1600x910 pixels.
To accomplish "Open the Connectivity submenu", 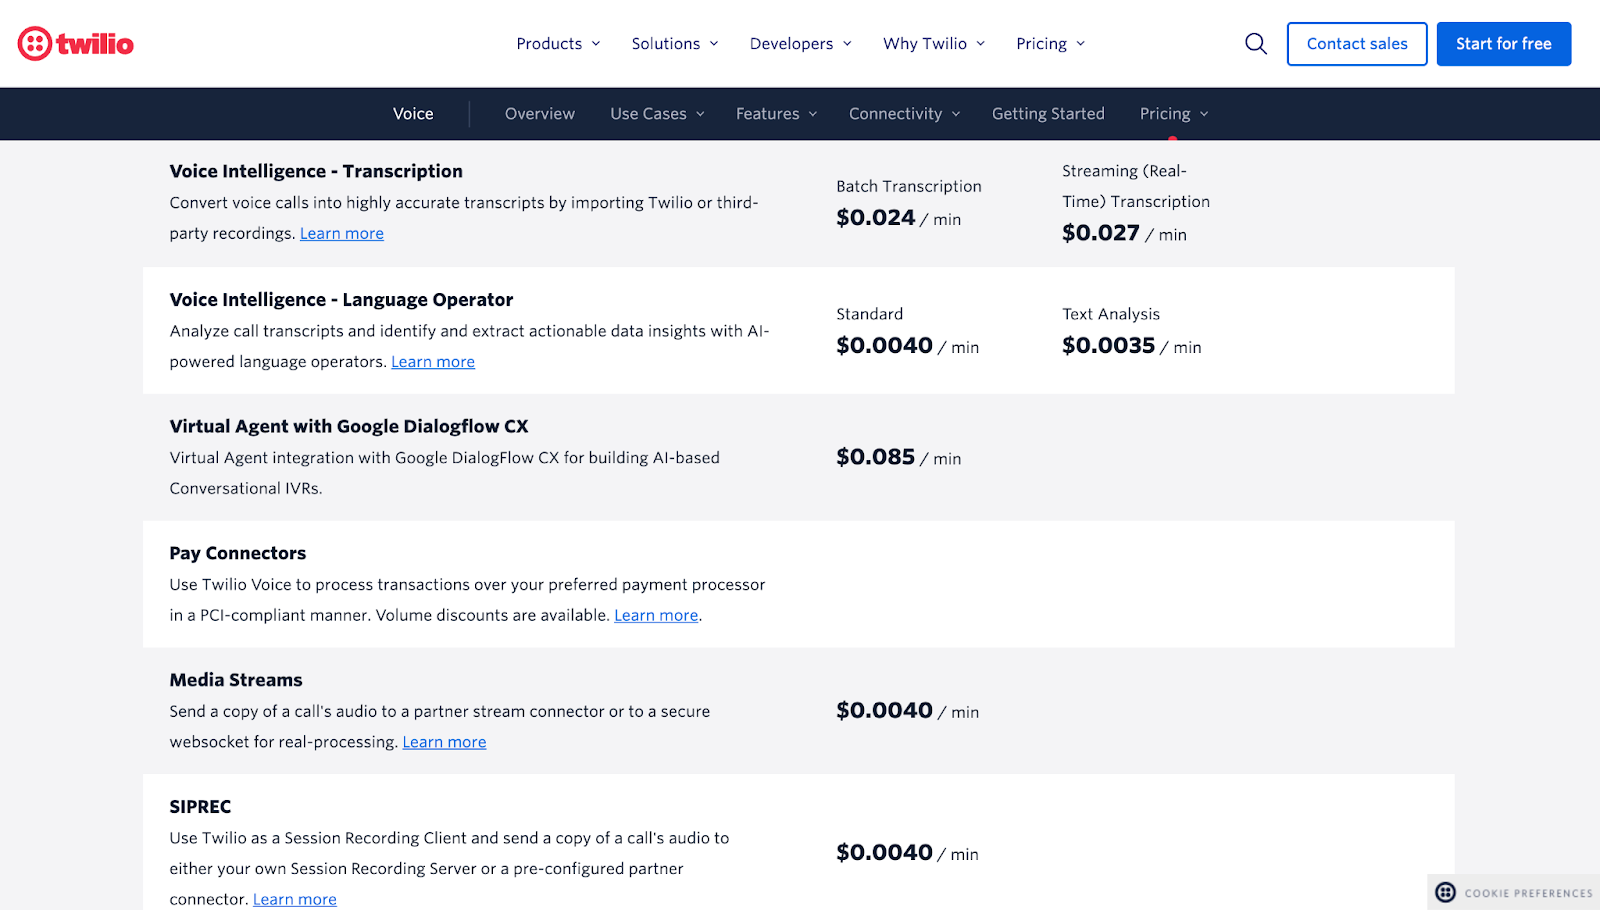I will coord(904,114).
